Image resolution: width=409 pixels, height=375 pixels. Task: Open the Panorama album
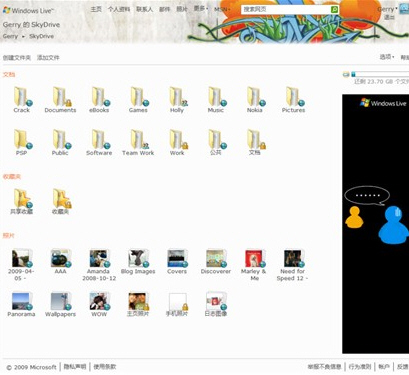click(21, 305)
